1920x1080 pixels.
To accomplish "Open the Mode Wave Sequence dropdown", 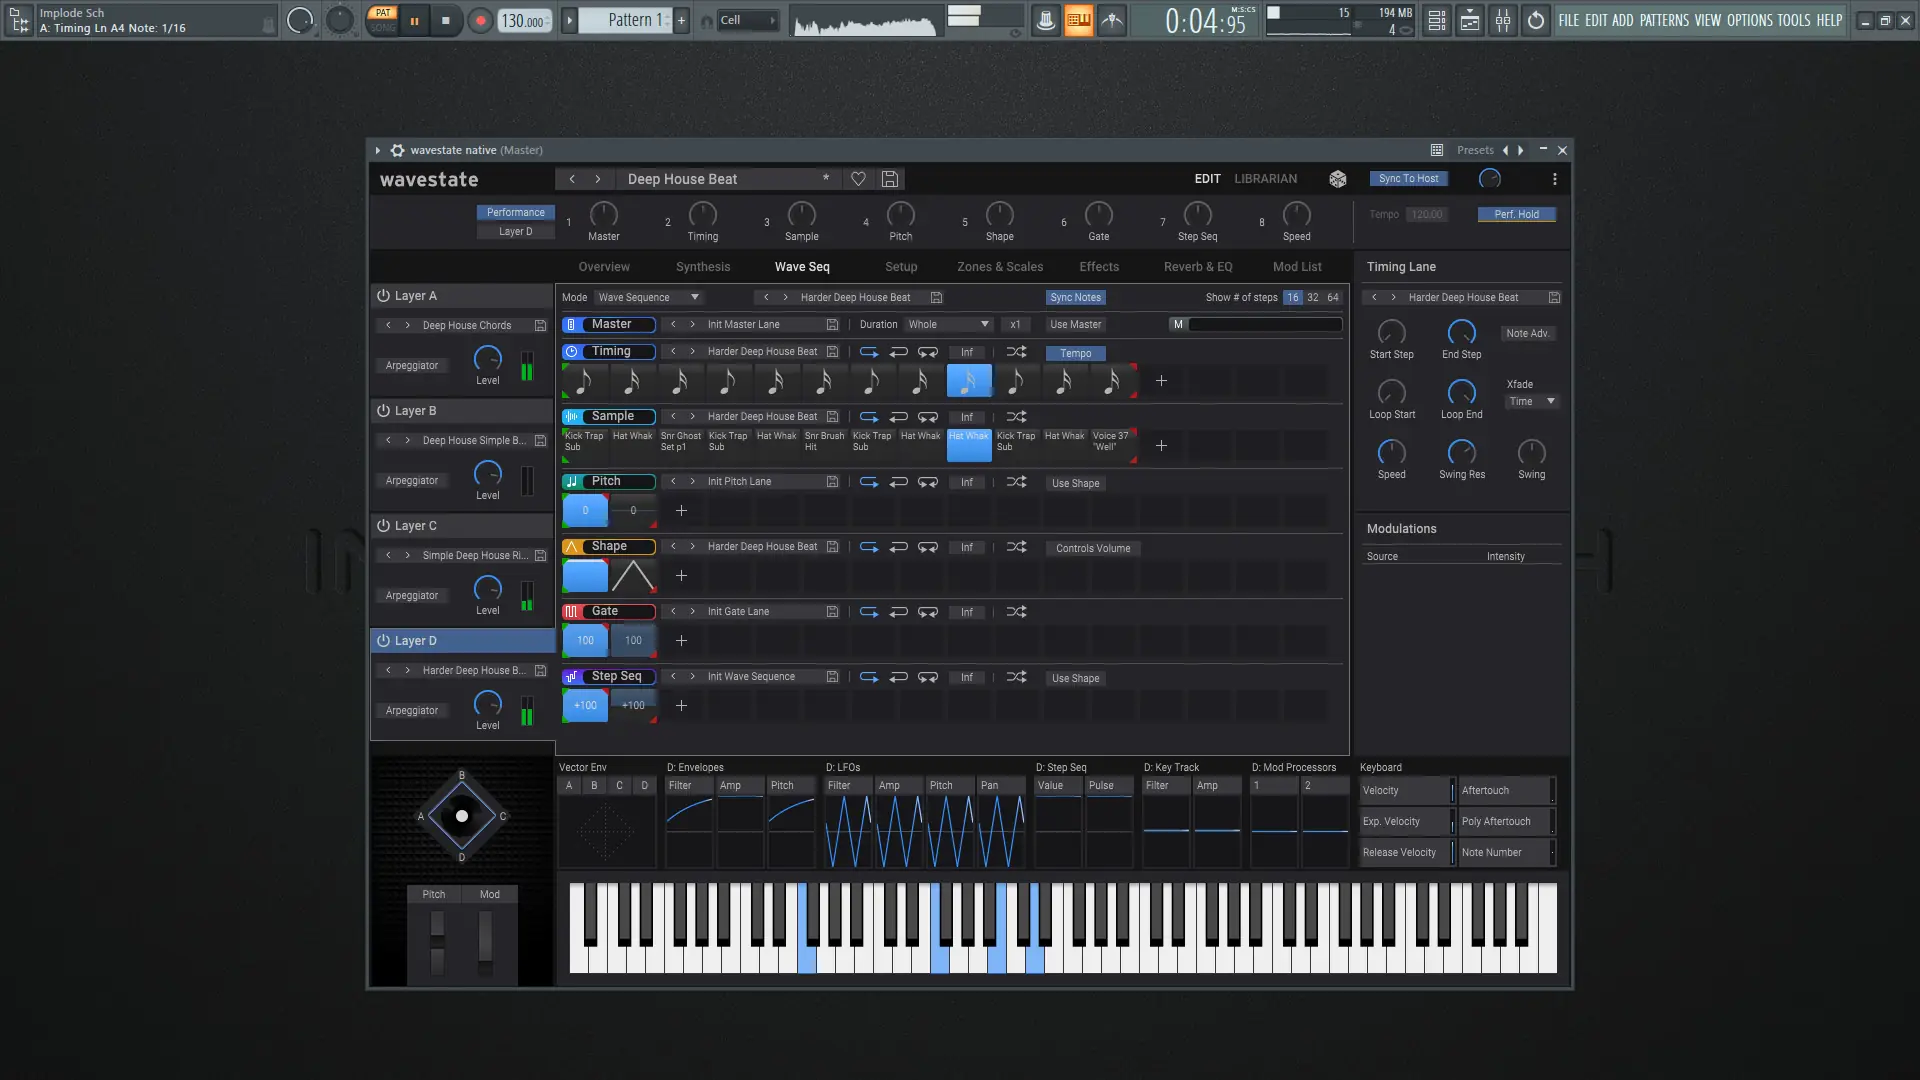I will [x=648, y=297].
